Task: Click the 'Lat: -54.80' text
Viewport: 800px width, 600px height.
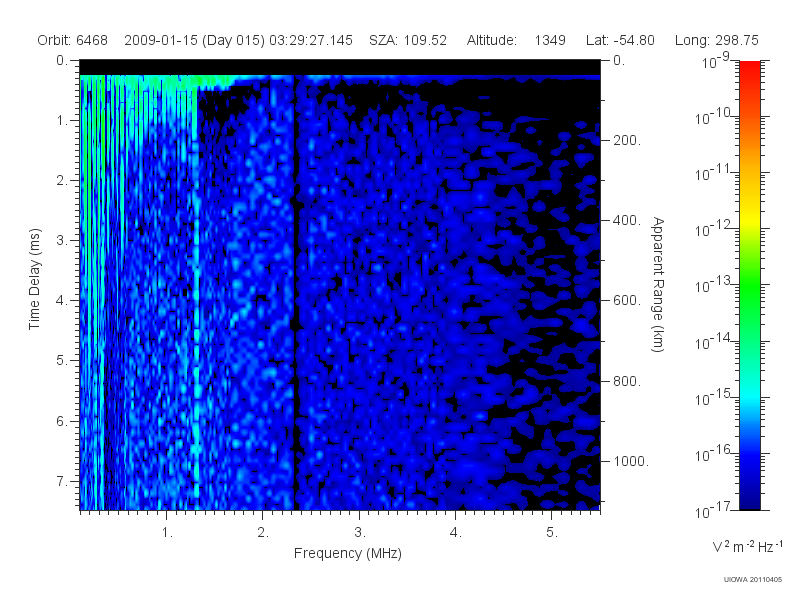Action: (620, 40)
